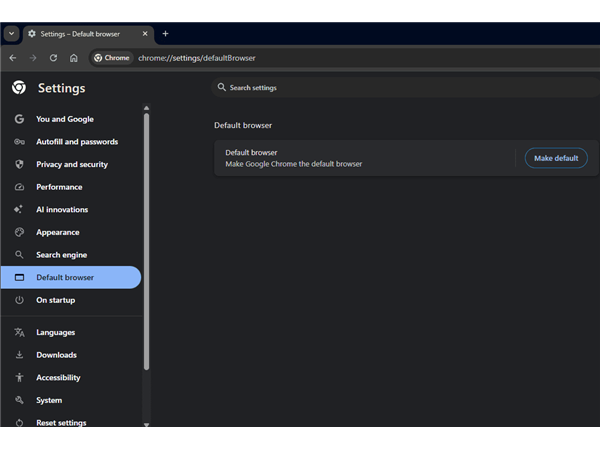Click the sparkle AI innovations icon
The width and height of the screenshot is (600, 450).
[18, 209]
